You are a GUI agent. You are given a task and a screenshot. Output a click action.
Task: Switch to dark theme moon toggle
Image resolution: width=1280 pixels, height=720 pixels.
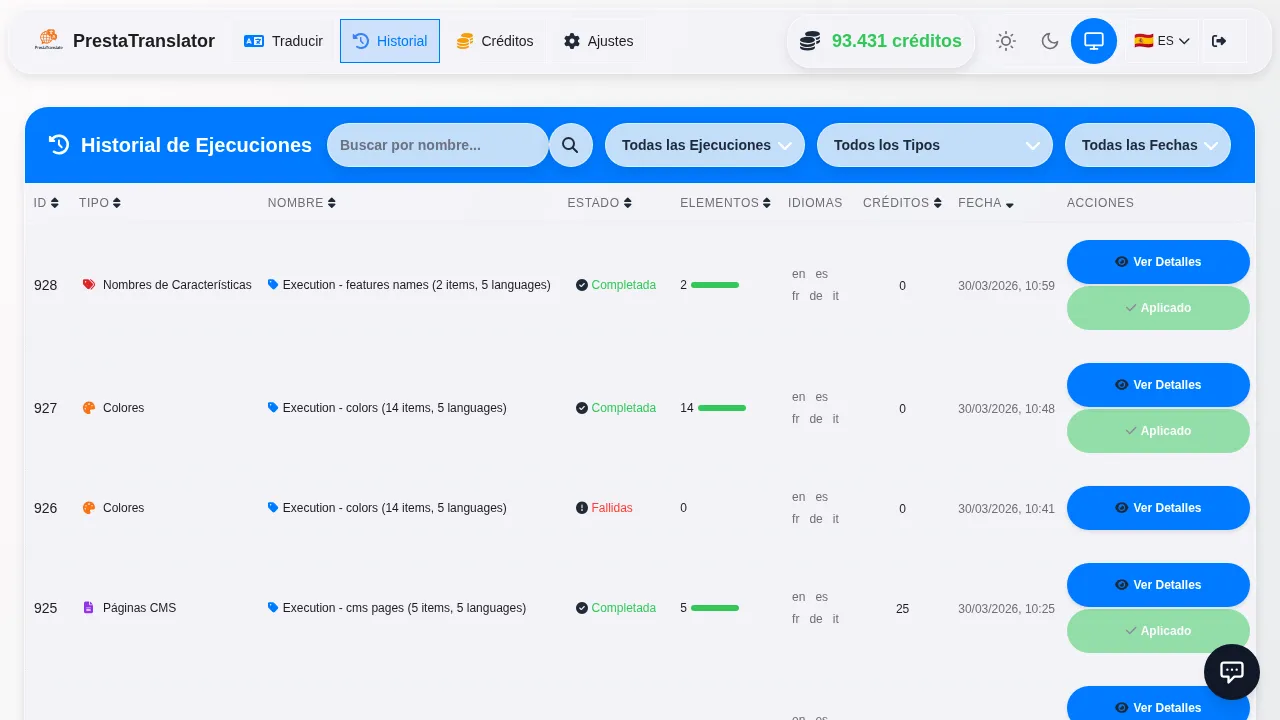(1049, 41)
